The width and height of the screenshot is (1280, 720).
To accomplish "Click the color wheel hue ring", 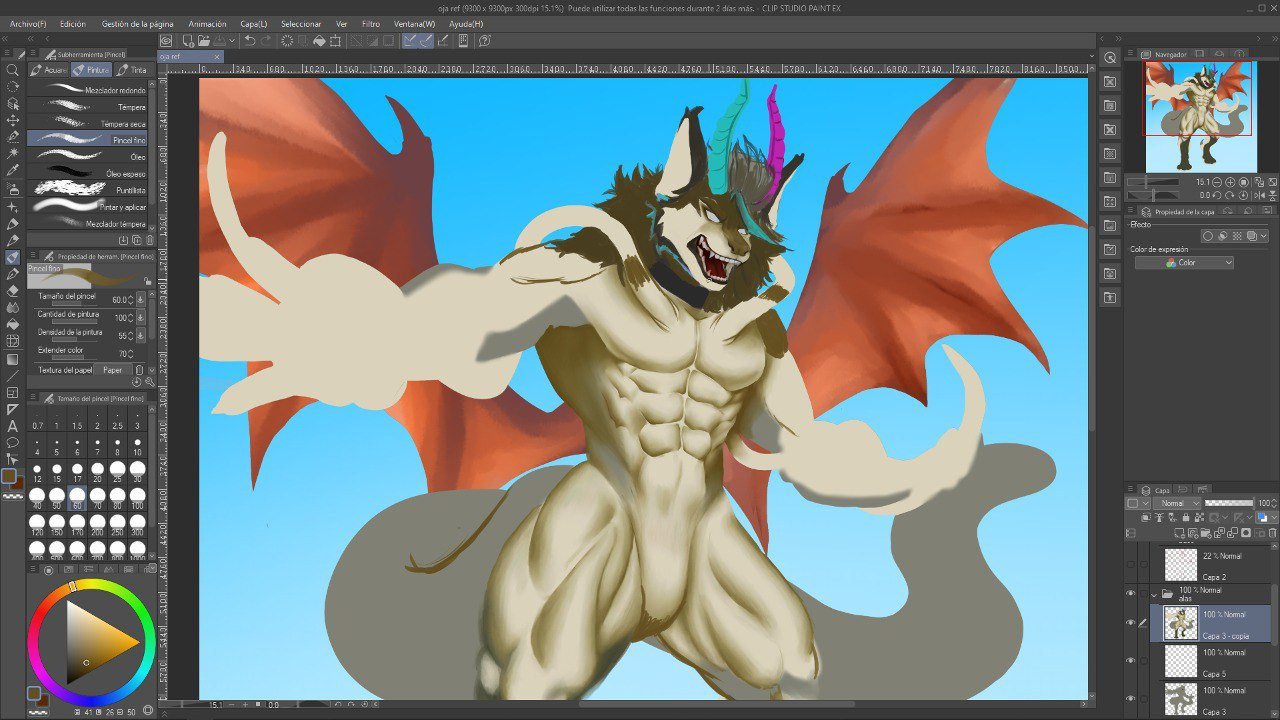I will coord(91,586).
